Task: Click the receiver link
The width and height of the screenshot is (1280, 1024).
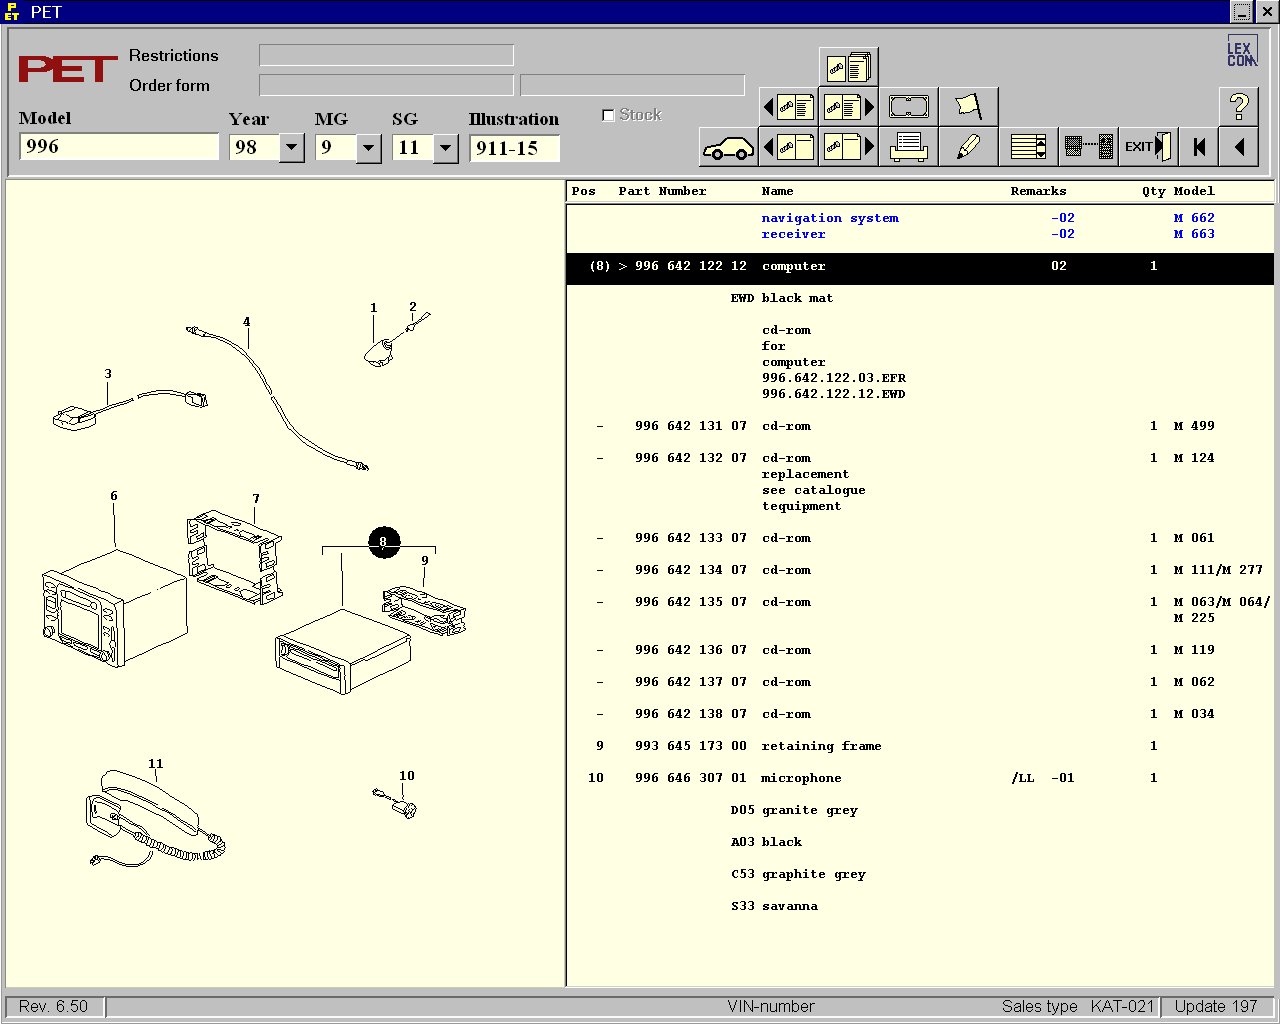Action: 793,234
